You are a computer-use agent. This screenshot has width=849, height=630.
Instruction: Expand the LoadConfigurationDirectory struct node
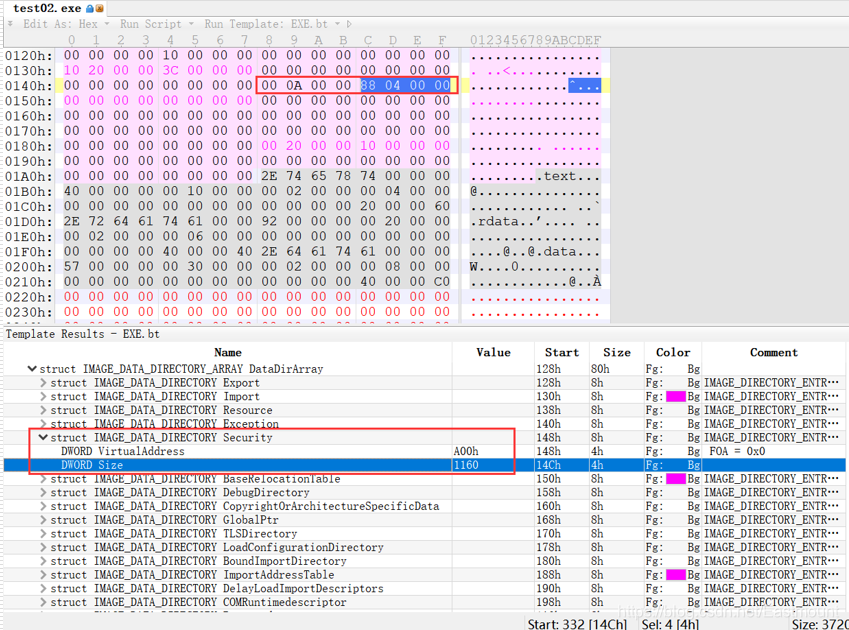pos(43,547)
